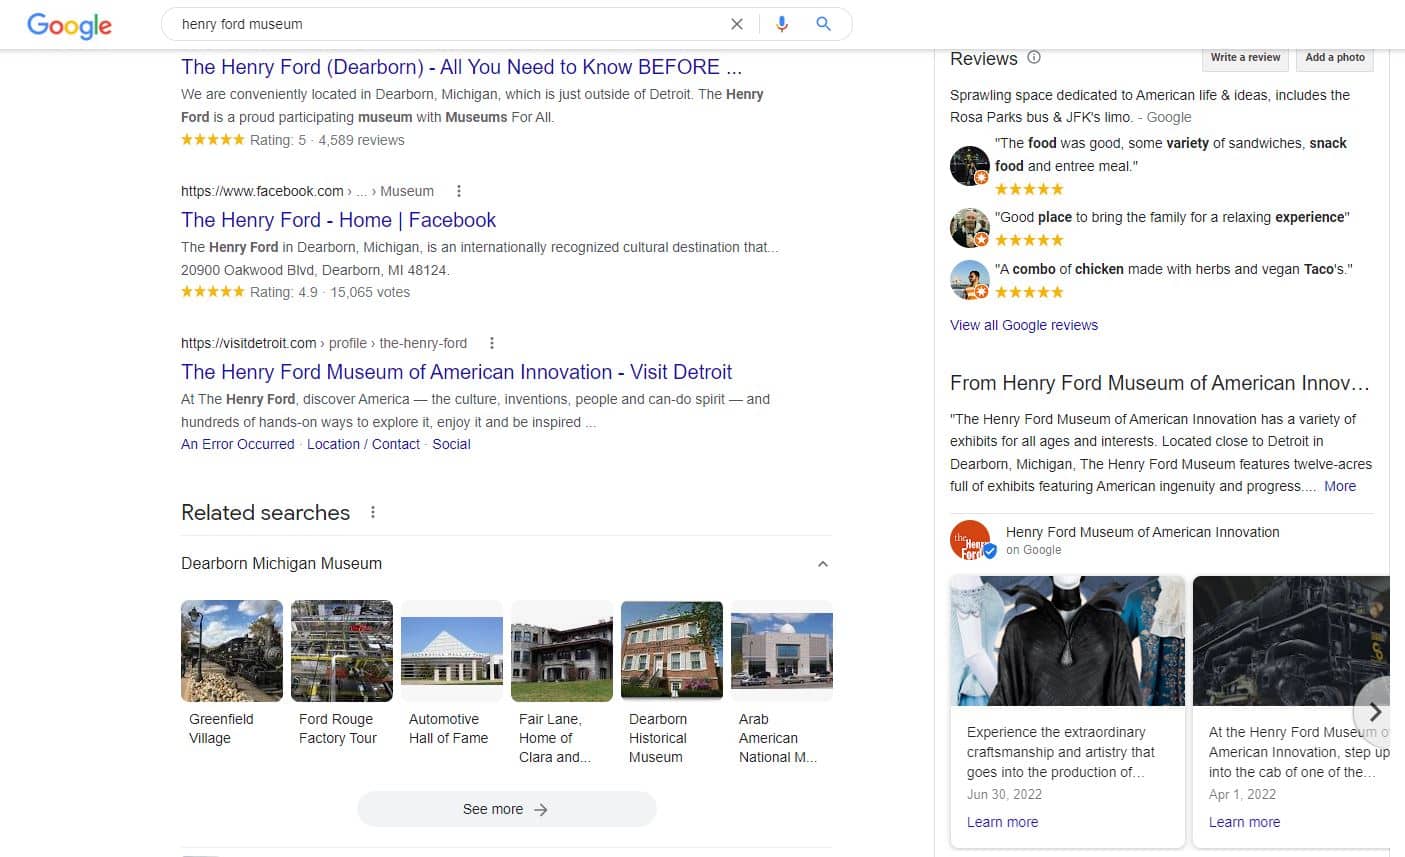Expand description with More link

click(1340, 486)
